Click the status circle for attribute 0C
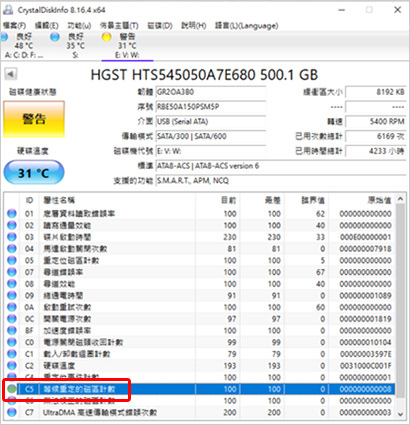 (12, 319)
